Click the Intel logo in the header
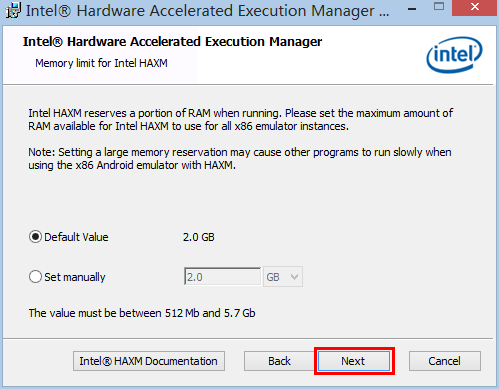This screenshot has width=499, height=389. [x=454, y=54]
